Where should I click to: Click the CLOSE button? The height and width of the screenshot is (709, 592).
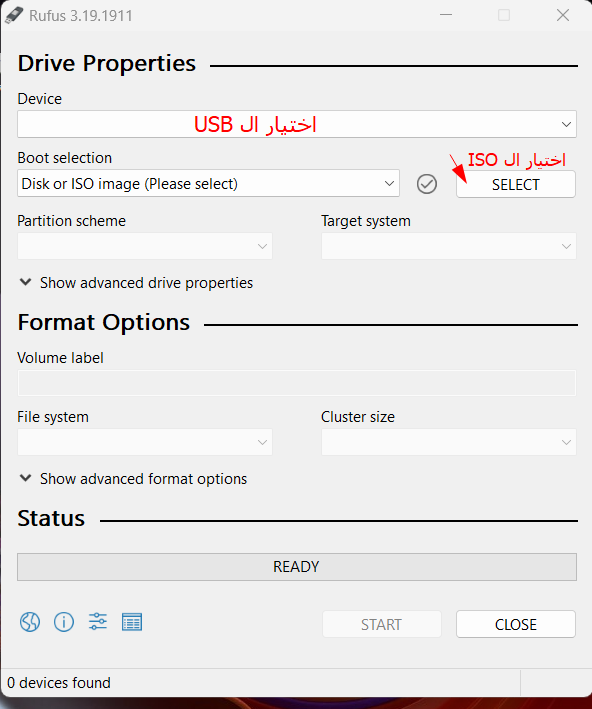tap(516, 624)
